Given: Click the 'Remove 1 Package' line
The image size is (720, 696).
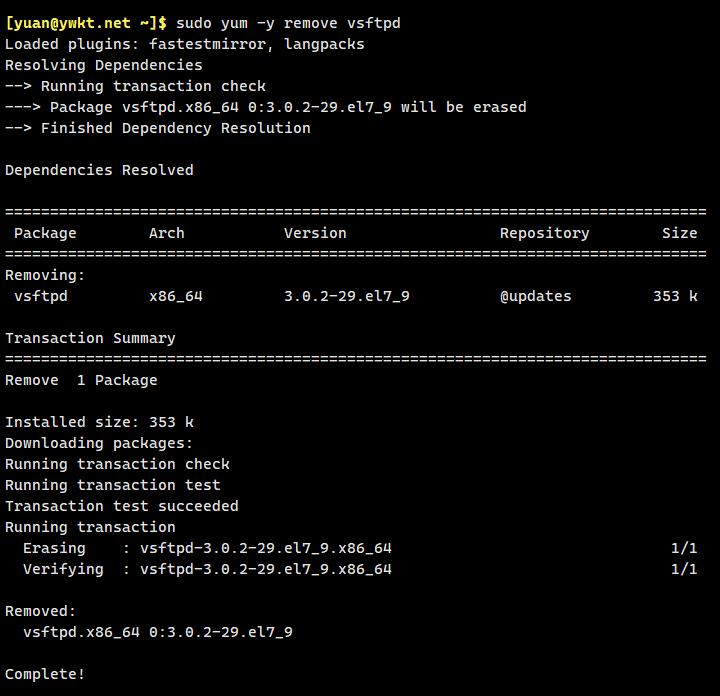Looking at the screenshot, I should click(81, 380).
